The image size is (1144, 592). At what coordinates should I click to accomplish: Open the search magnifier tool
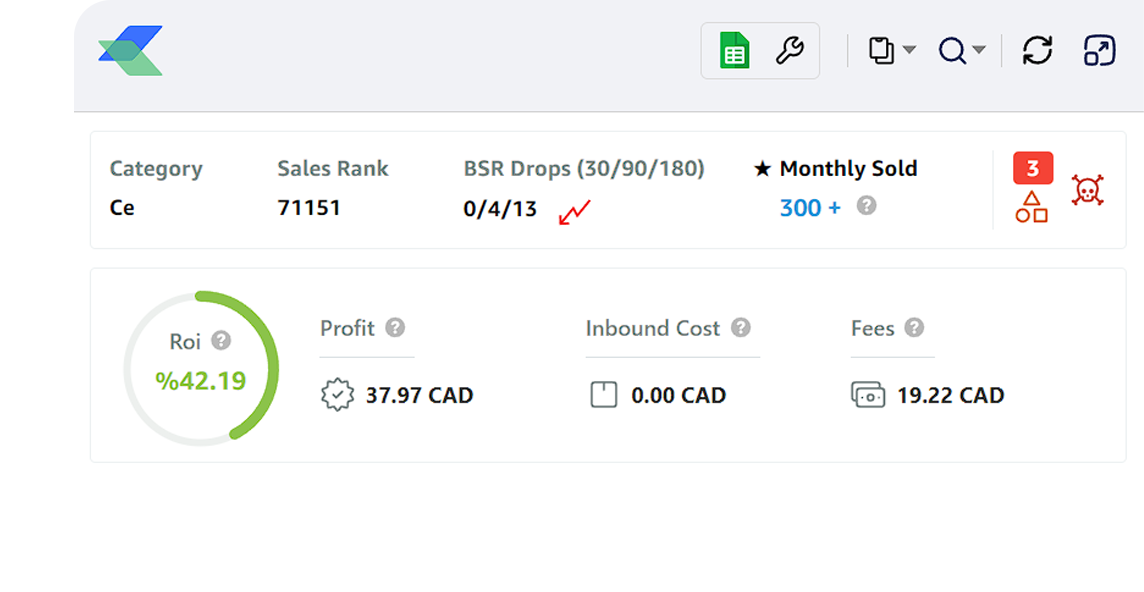click(953, 49)
